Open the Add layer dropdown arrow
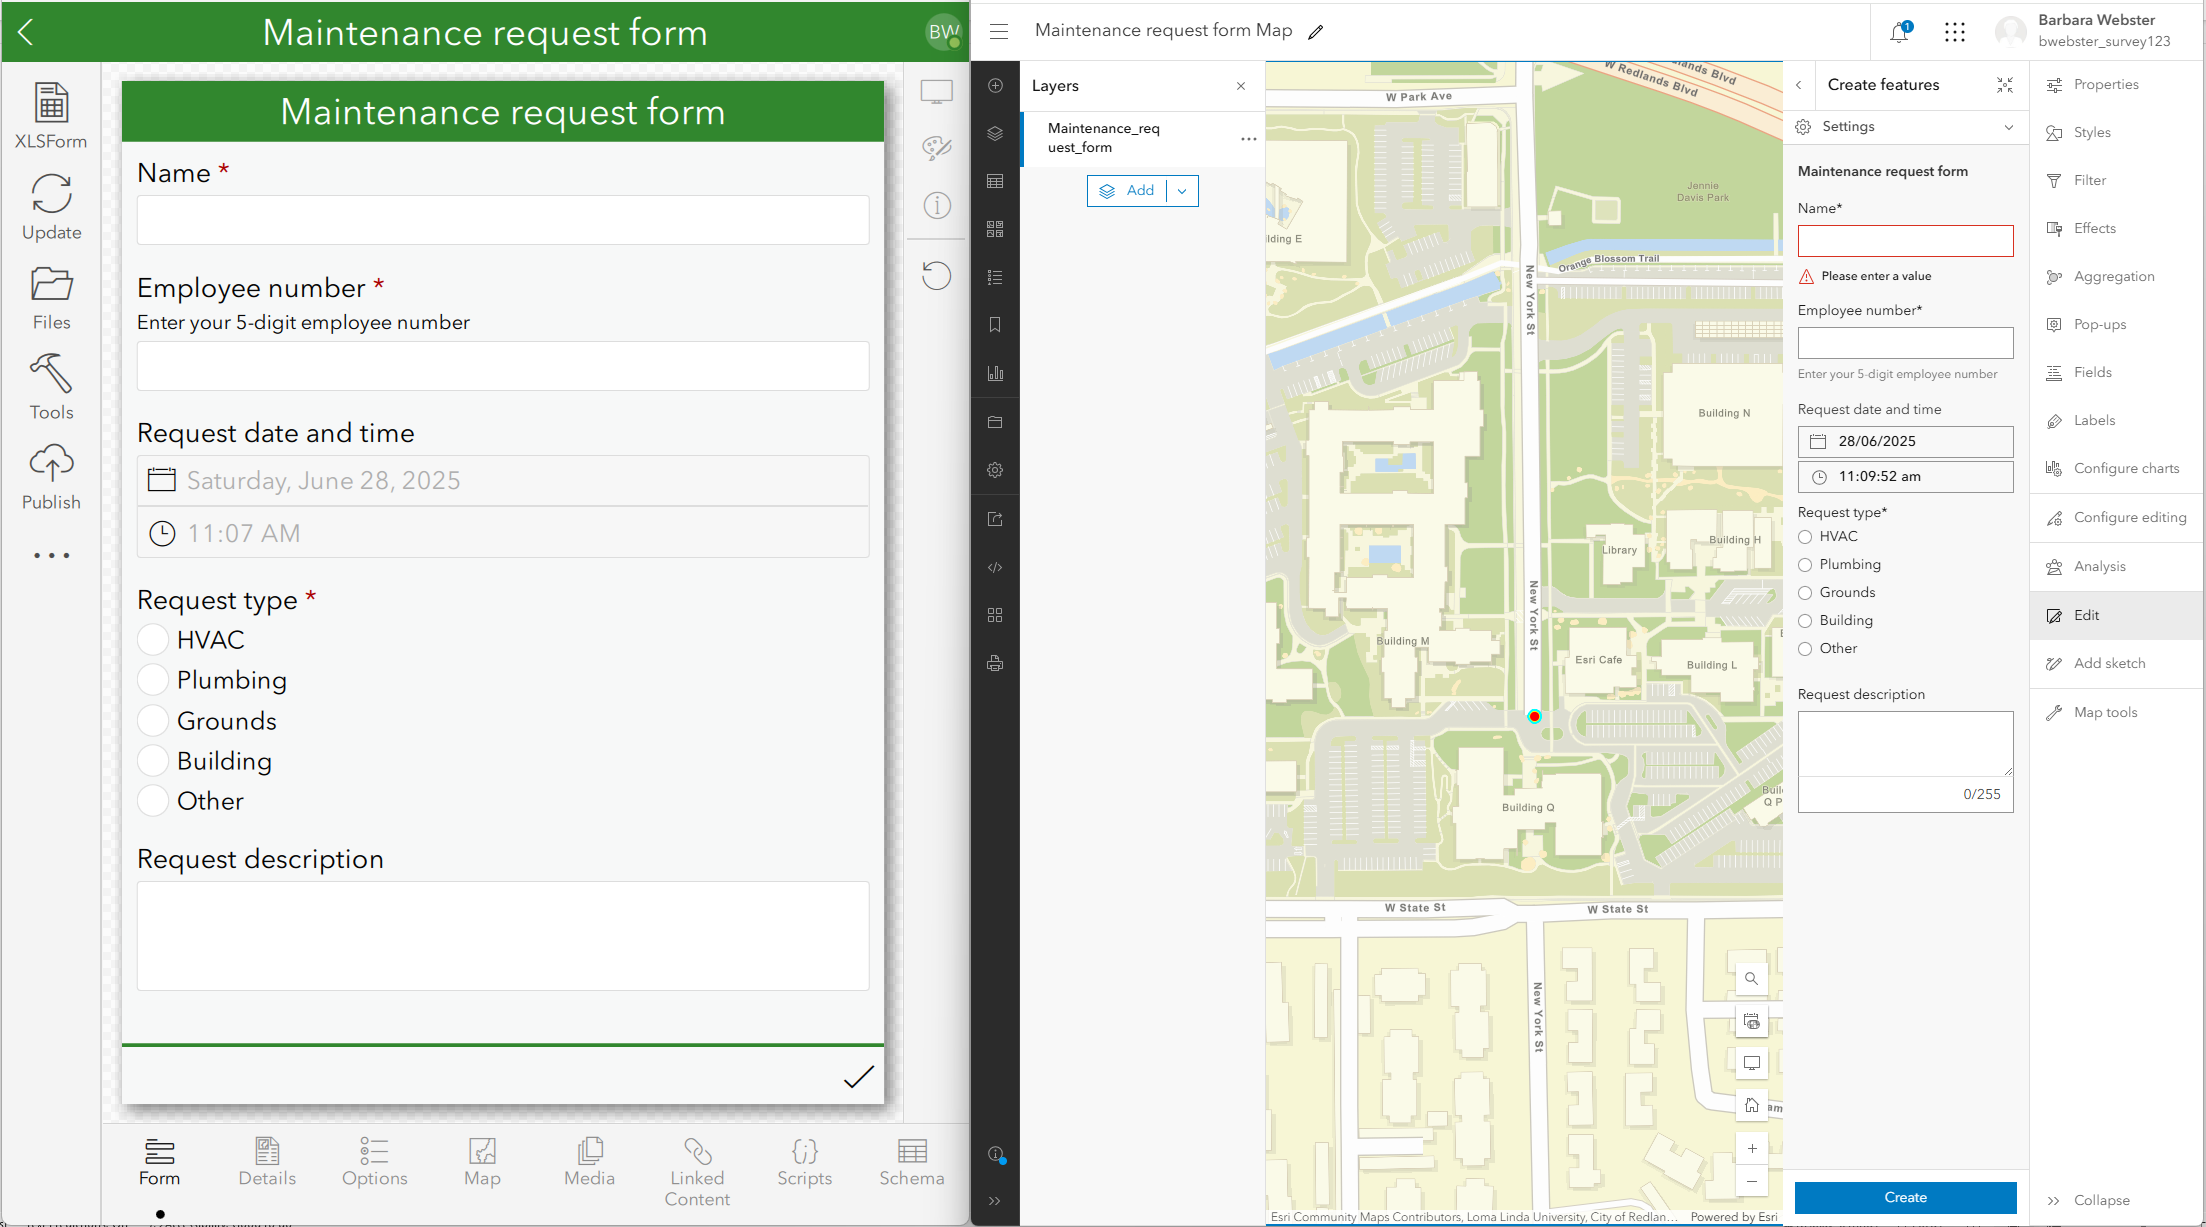This screenshot has width=2206, height=1227. pyautogui.click(x=1183, y=190)
